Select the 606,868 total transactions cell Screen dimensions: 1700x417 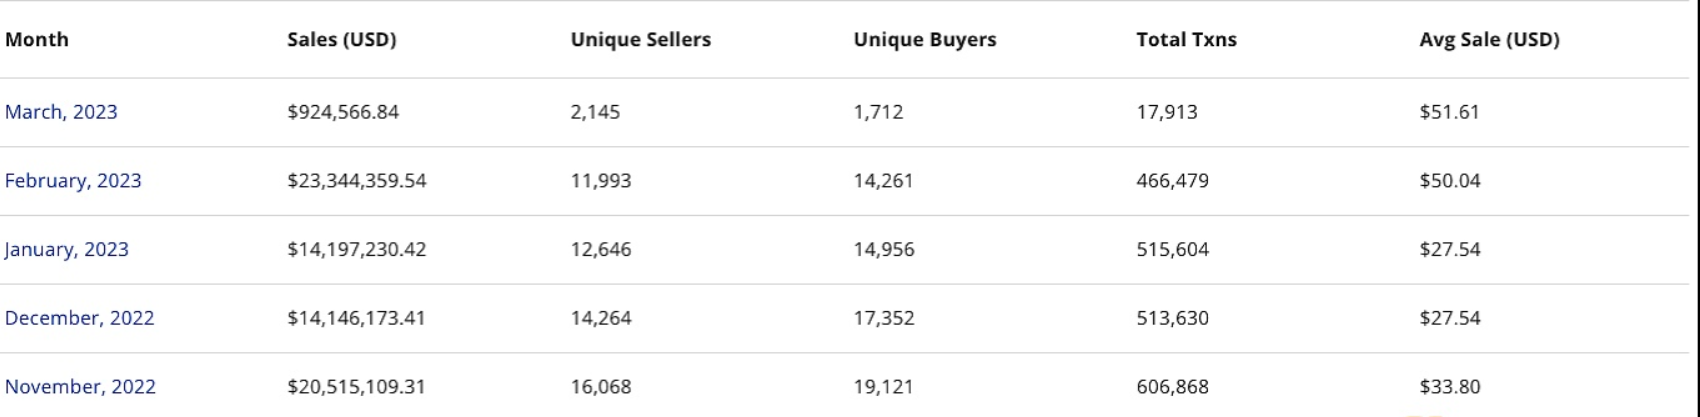point(1172,387)
